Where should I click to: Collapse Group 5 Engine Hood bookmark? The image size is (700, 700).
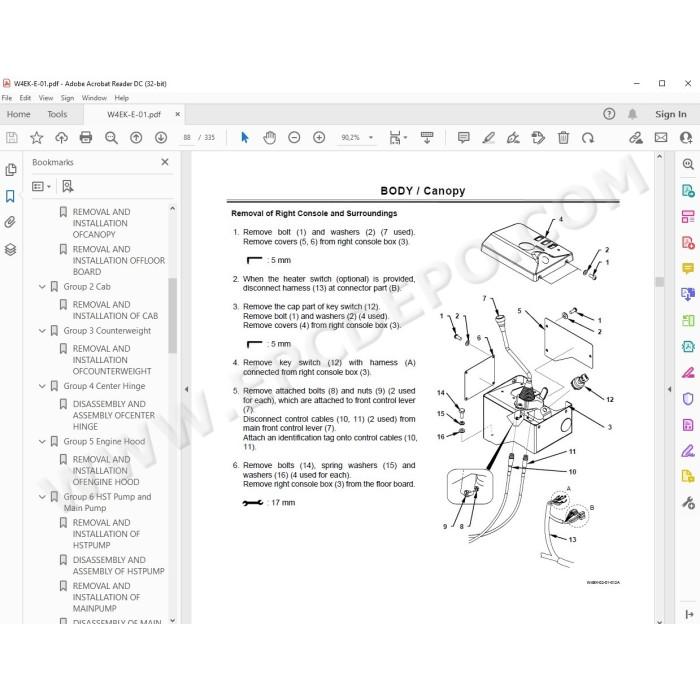pyautogui.click(x=42, y=442)
